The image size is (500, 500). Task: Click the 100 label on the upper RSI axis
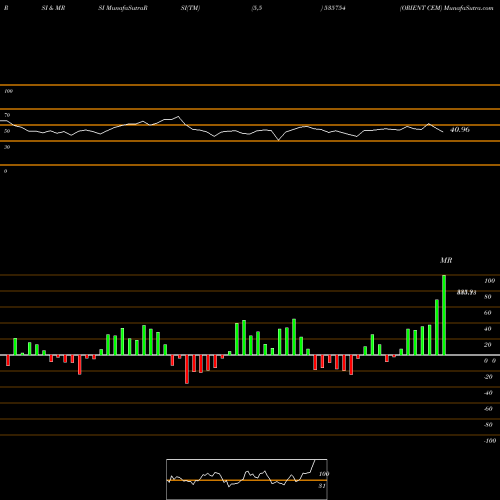[8, 91]
